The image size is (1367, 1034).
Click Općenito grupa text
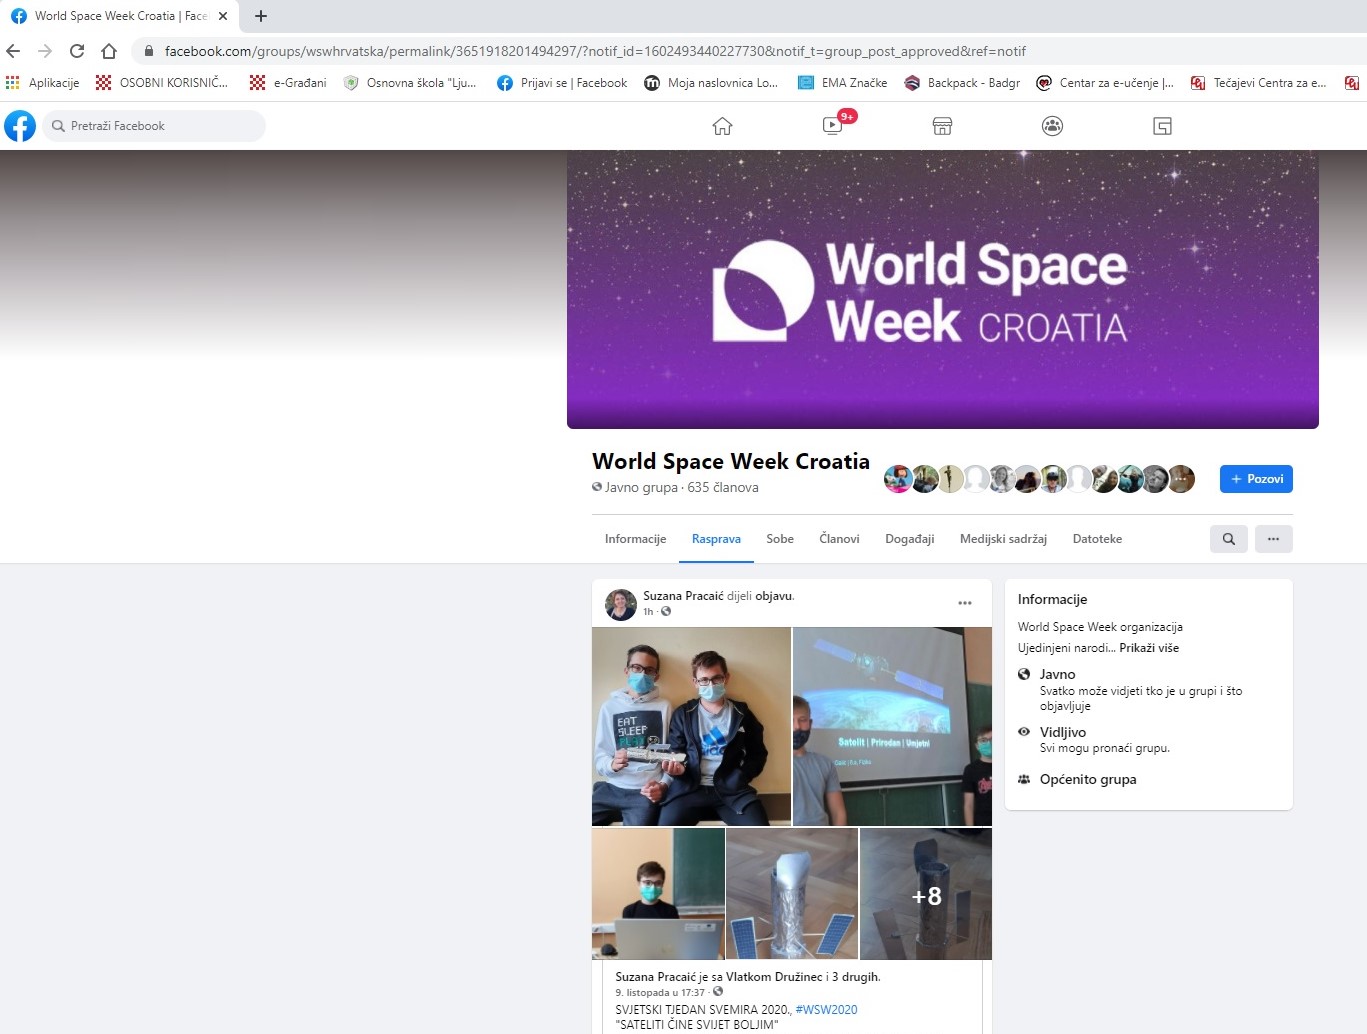(1088, 780)
